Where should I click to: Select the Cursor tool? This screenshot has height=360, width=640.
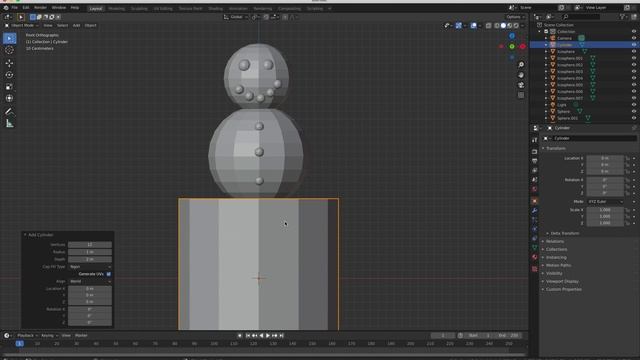tap(9, 50)
